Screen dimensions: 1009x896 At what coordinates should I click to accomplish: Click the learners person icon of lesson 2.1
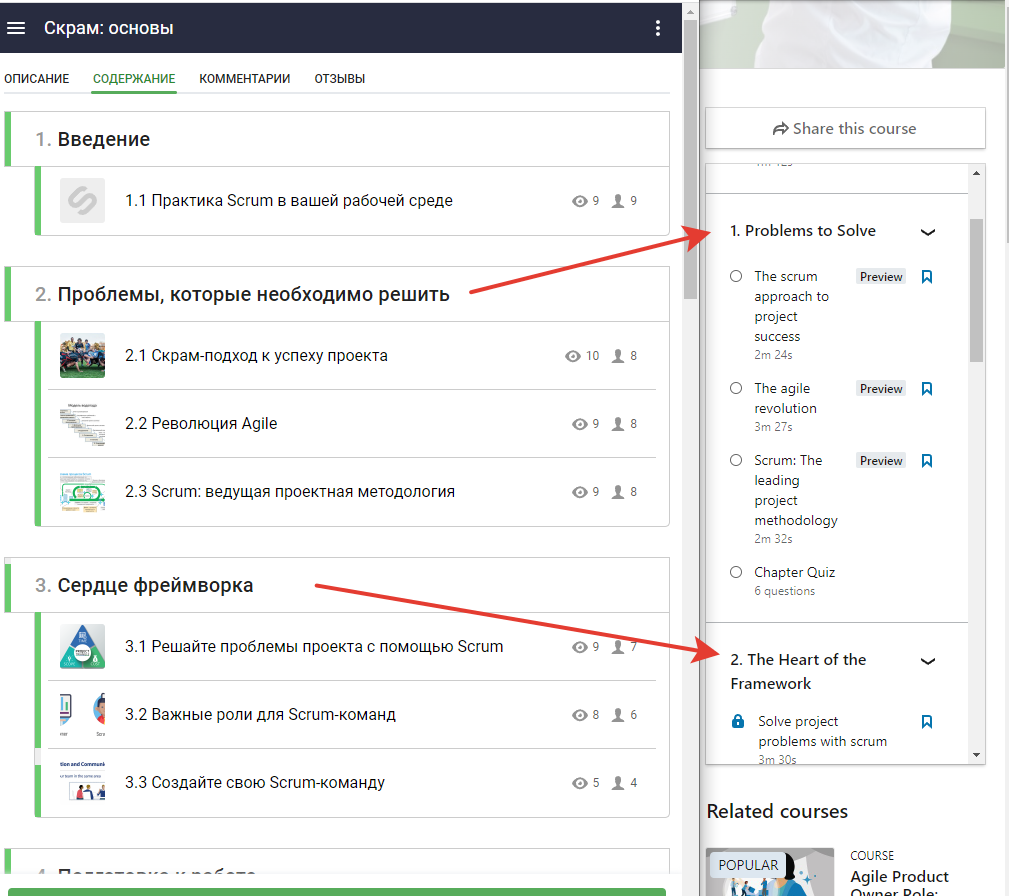click(618, 356)
